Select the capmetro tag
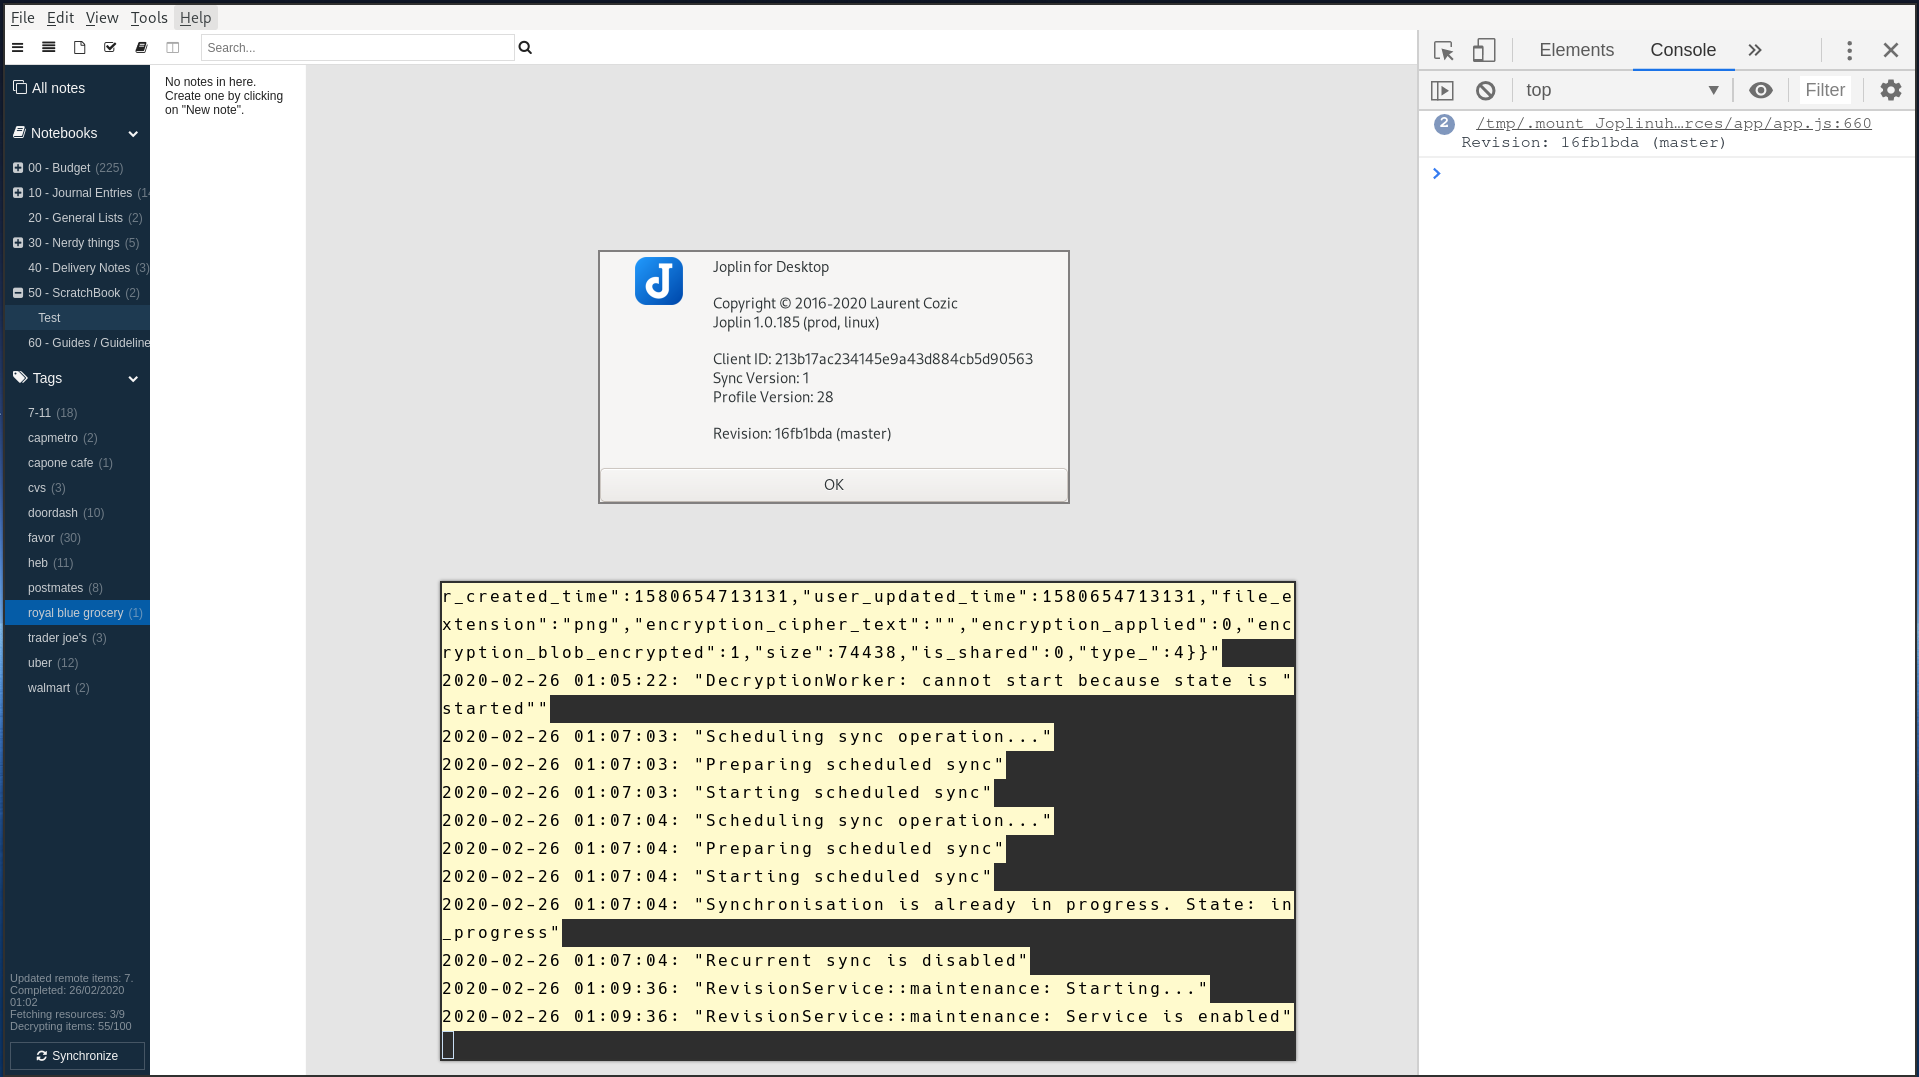 [x=77, y=438]
